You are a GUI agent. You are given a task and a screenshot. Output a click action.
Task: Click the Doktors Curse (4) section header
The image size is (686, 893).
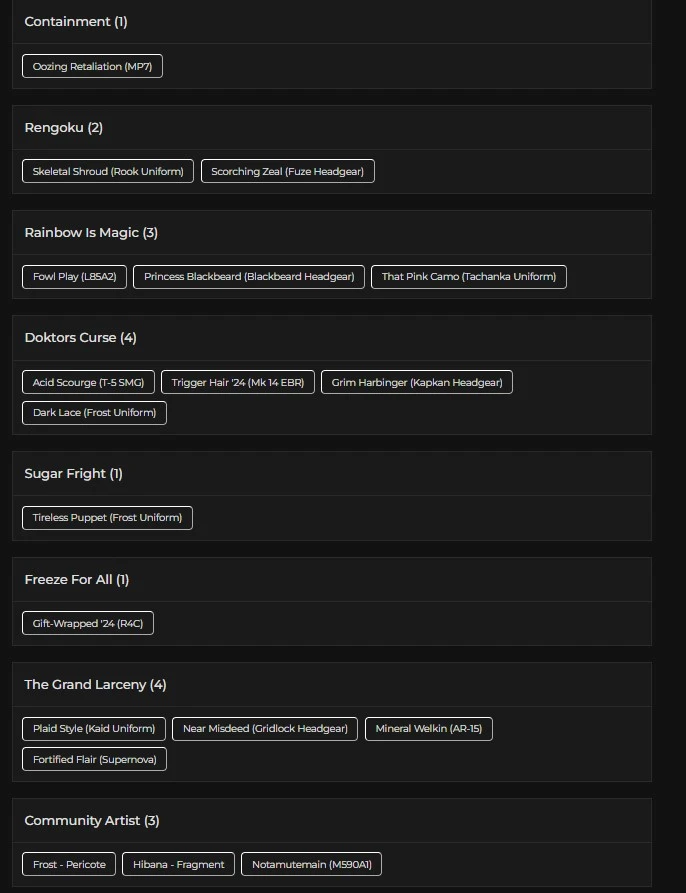[80, 338]
